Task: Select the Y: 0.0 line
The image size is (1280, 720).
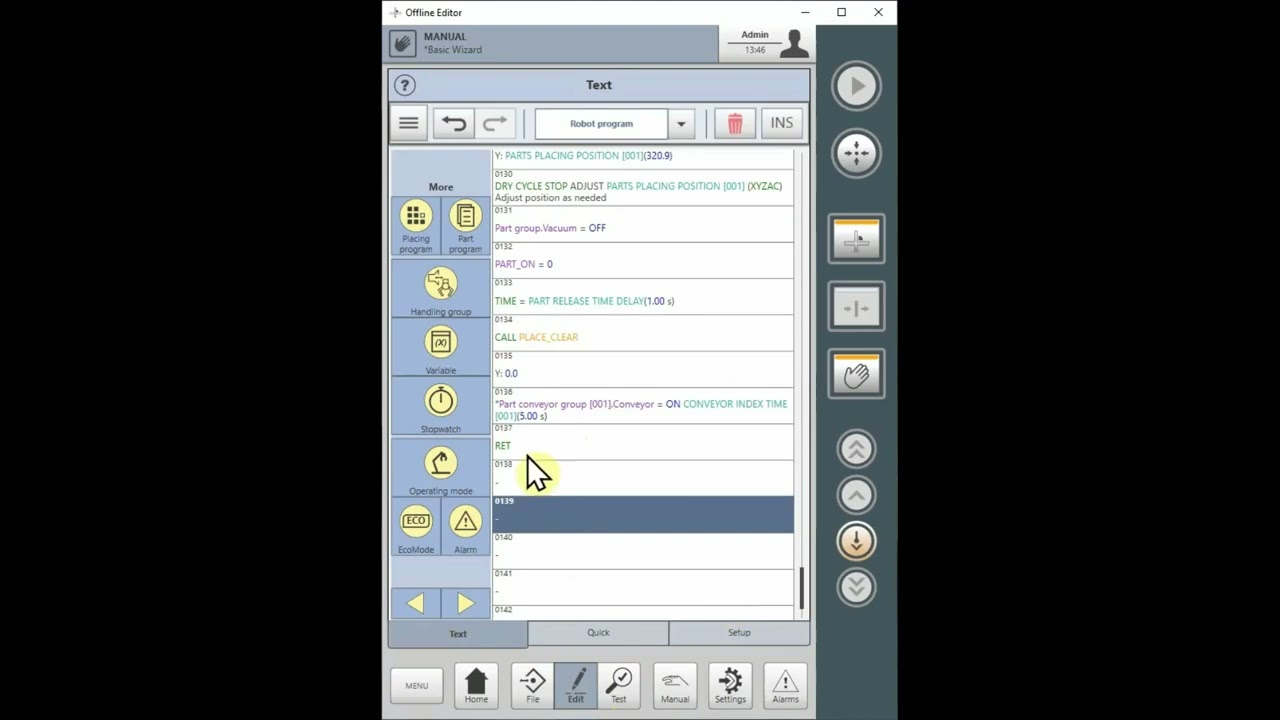Action: (x=643, y=369)
